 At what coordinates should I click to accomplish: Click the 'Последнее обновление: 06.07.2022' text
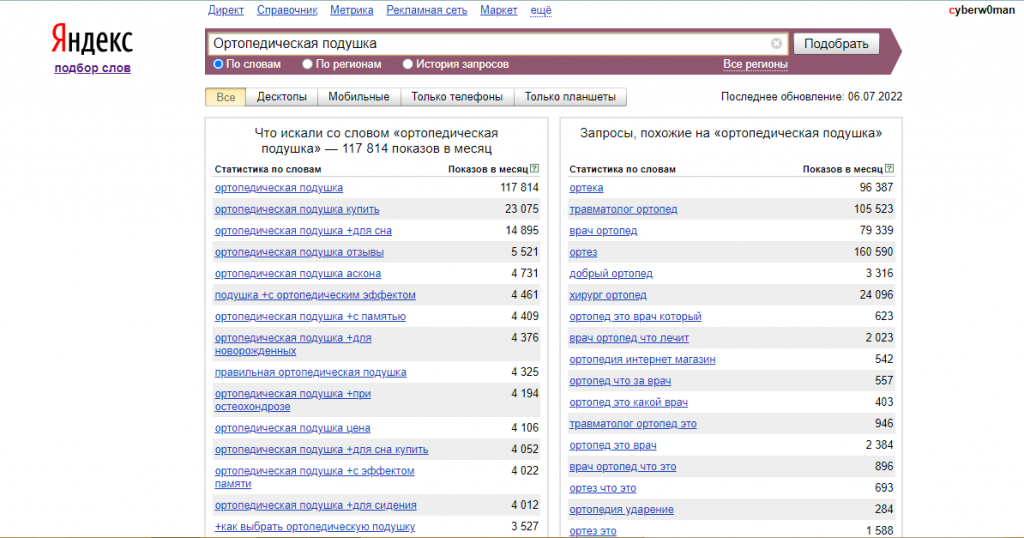tap(811, 97)
